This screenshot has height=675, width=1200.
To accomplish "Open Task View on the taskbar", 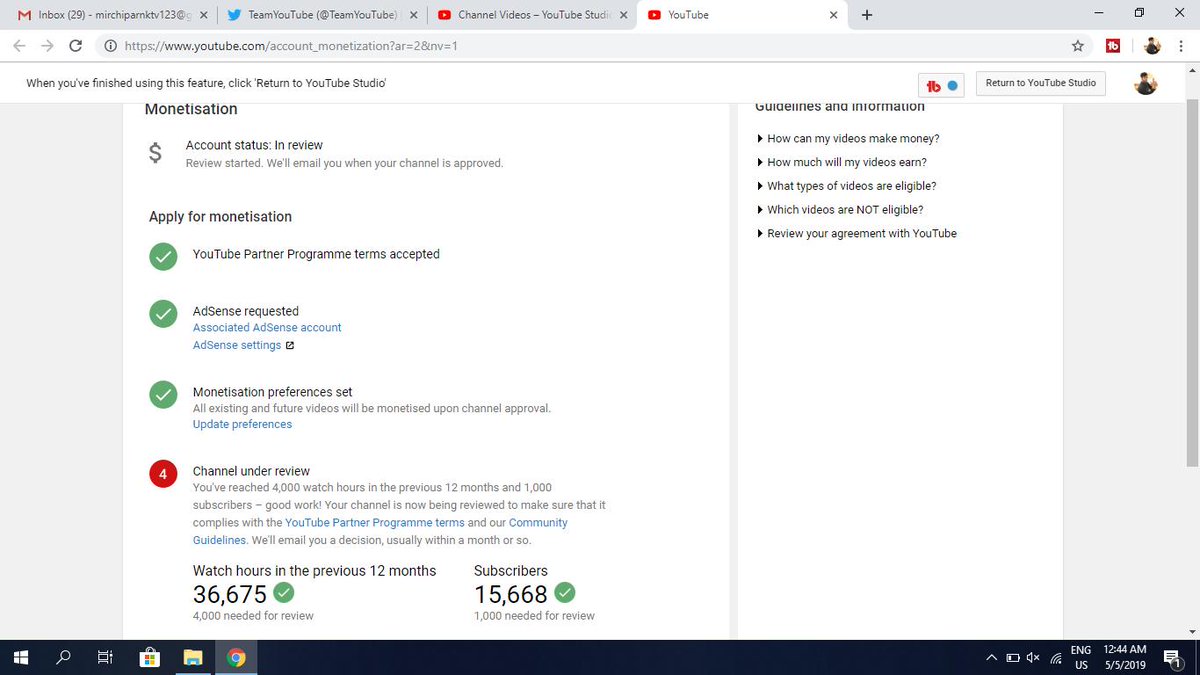I will 105,658.
